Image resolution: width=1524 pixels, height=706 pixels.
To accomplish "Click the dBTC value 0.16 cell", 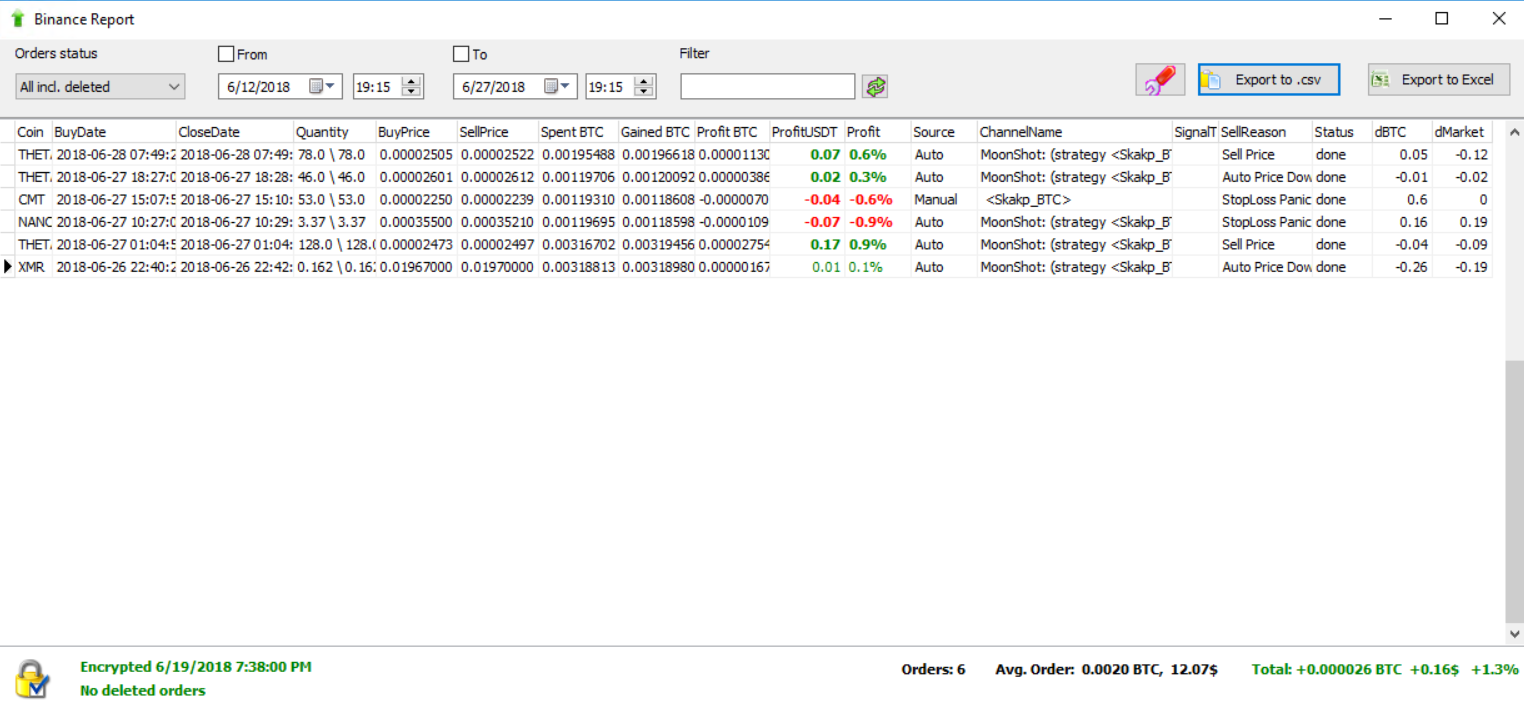I will pos(1402,222).
